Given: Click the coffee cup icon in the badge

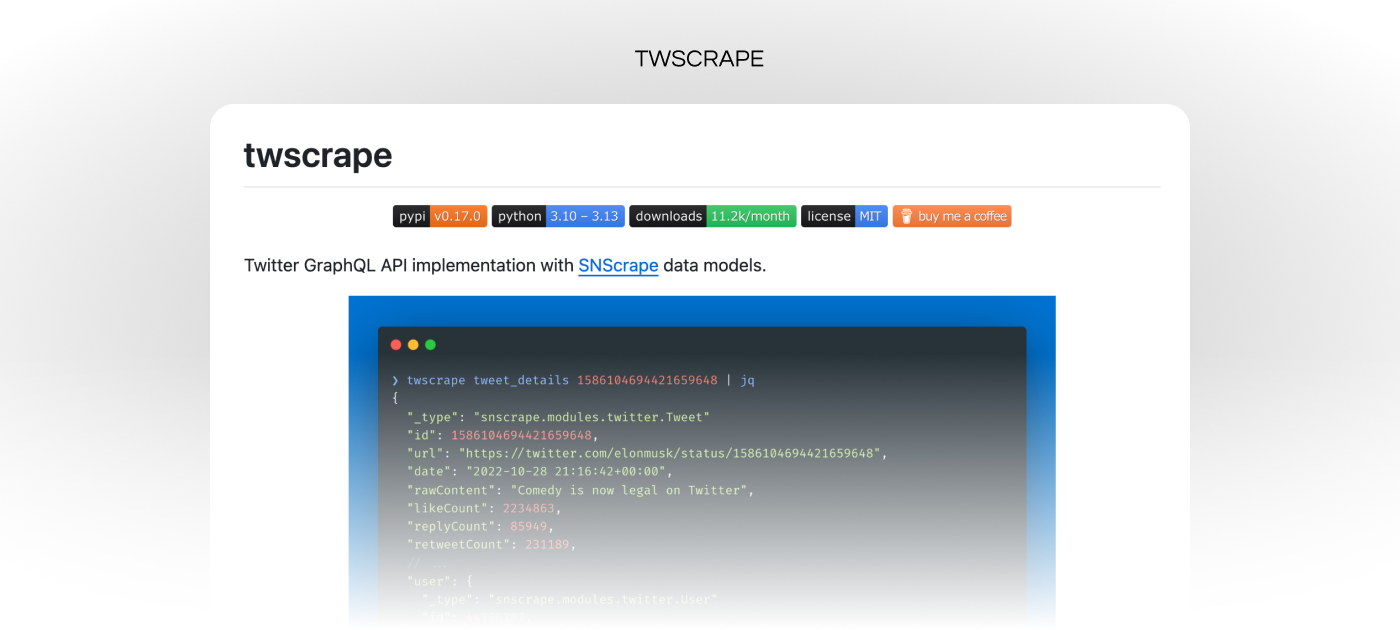Looking at the screenshot, I should coord(905,216).
